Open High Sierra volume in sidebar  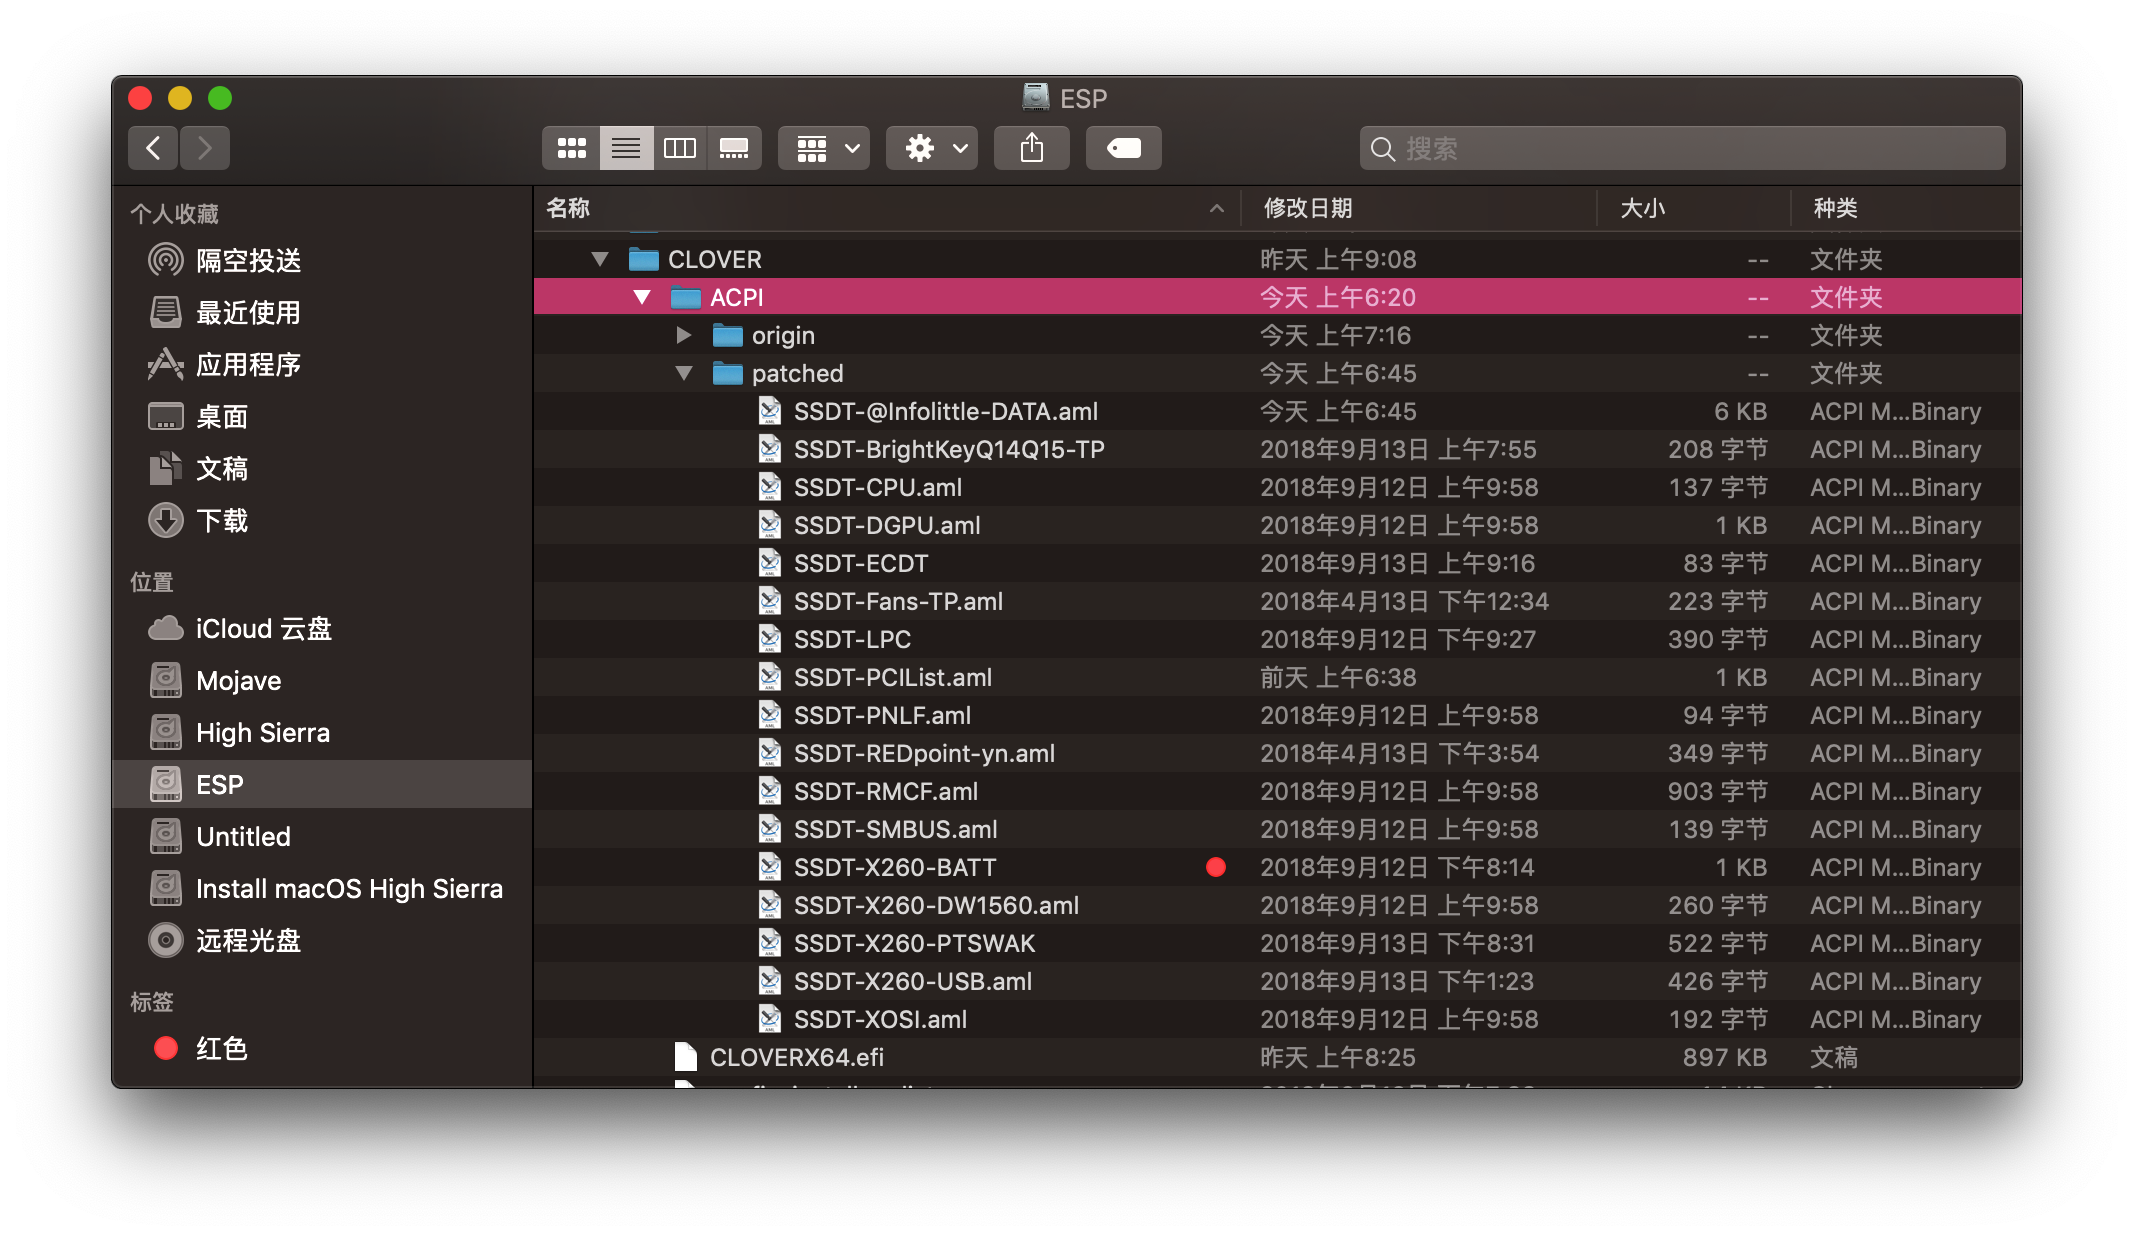pyautogui.click(x=262, y=733)
